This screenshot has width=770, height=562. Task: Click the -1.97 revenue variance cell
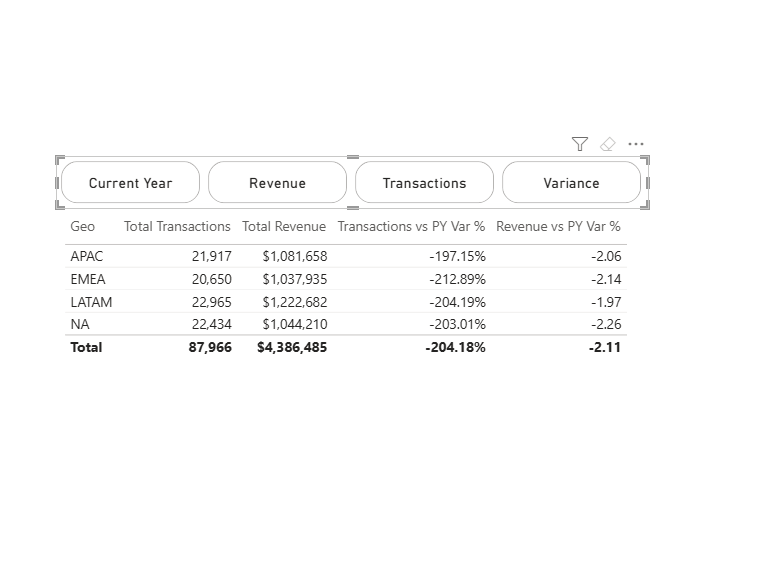tap(606, 302)
